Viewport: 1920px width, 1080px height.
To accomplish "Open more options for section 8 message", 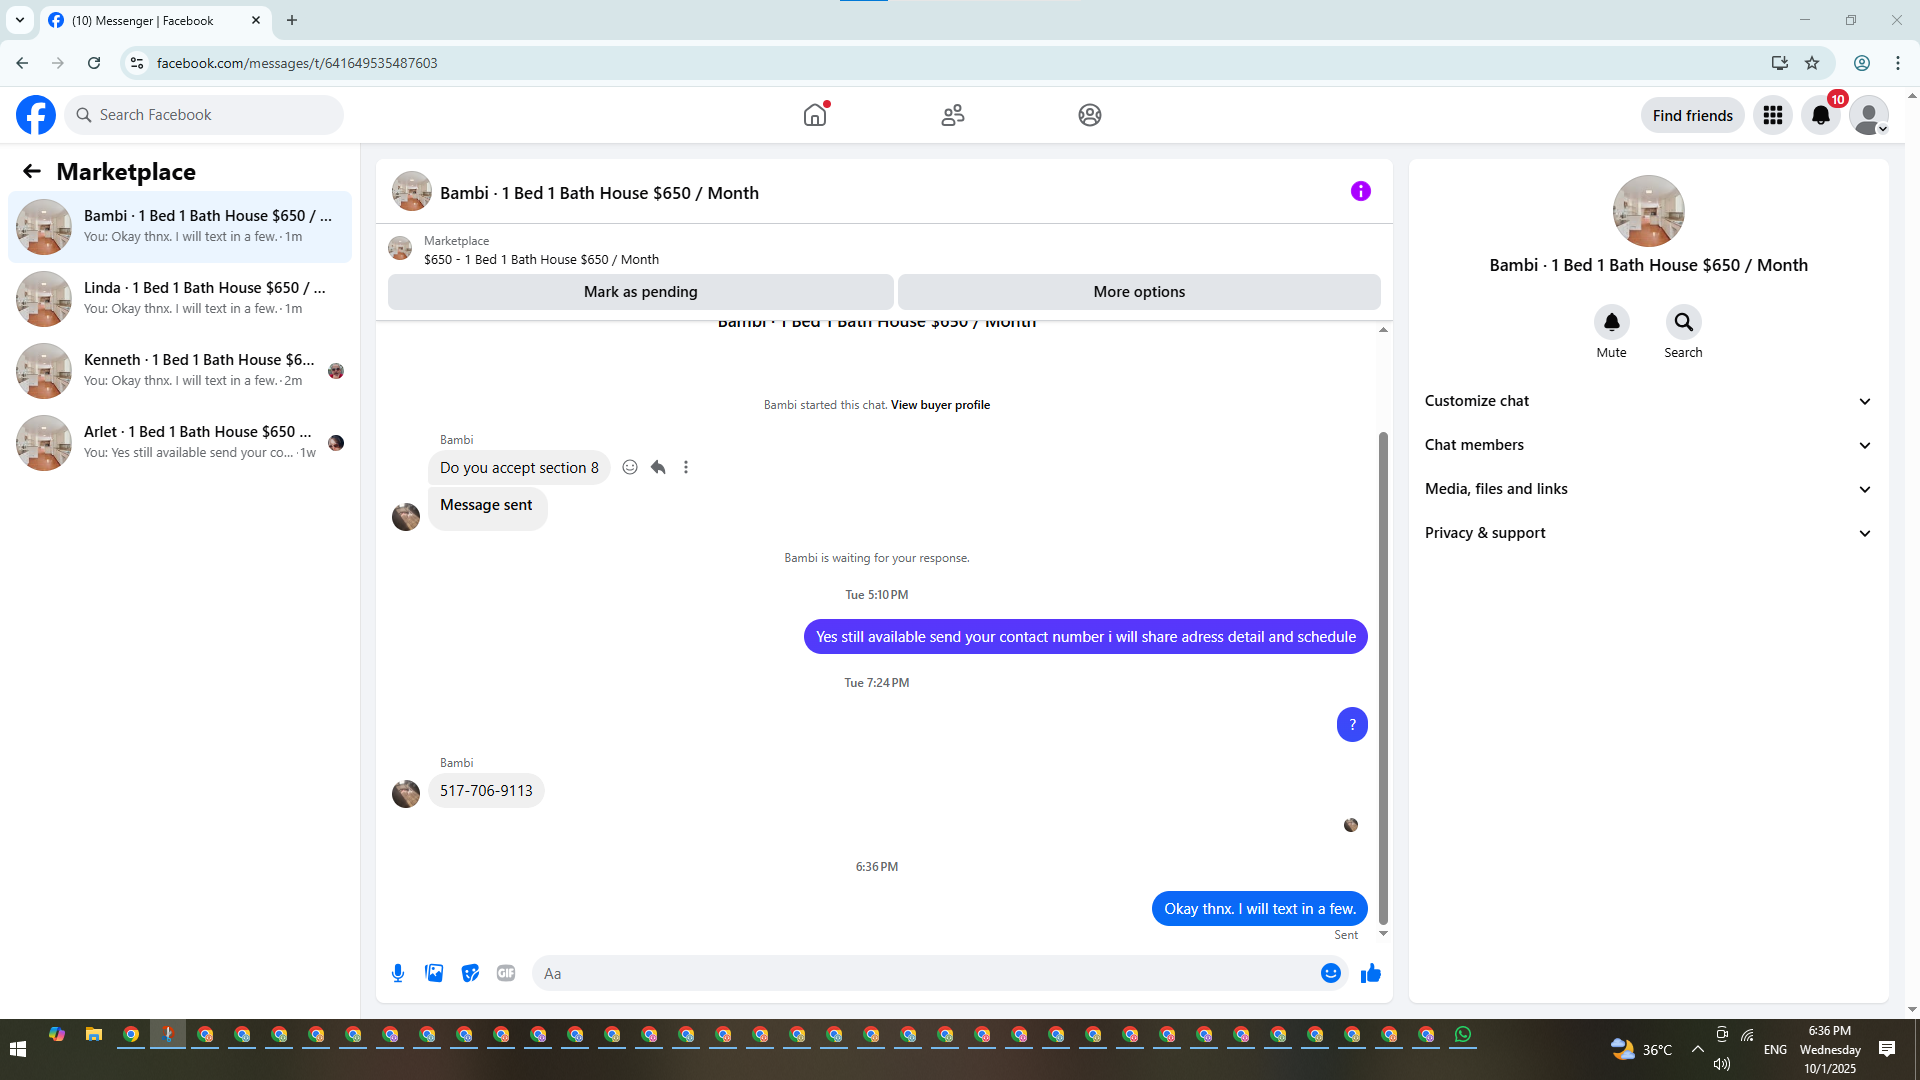I will tap(686, 467).
